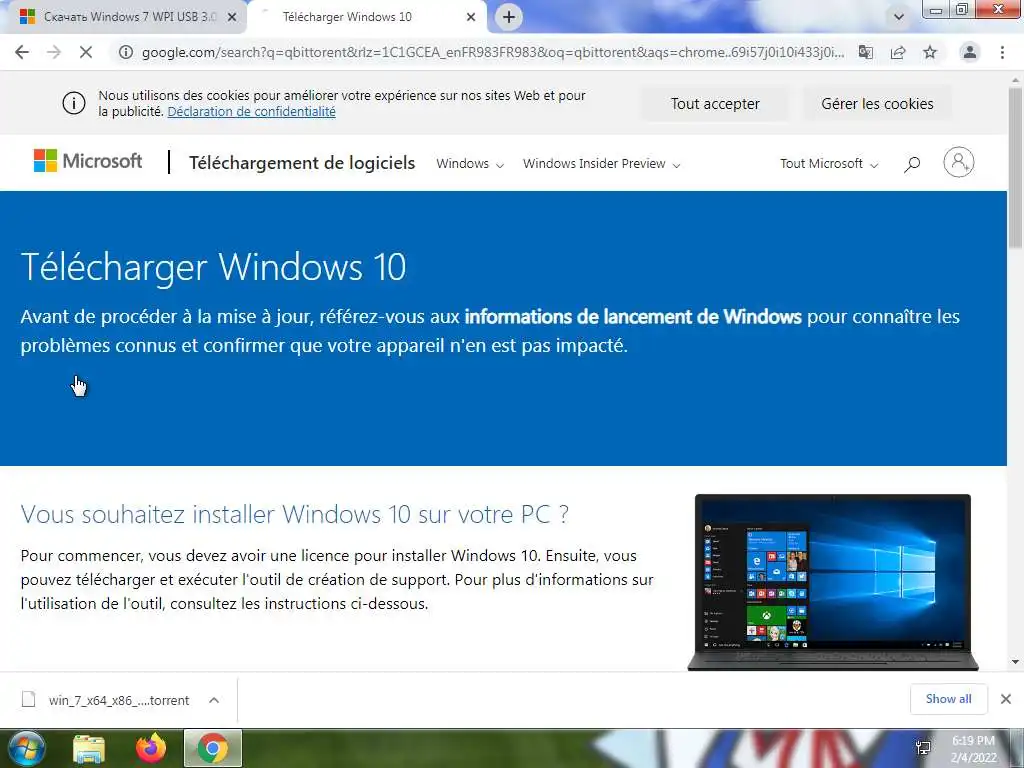The image size is (1024, 768).
Task: Share this page icon
Action: [898, 52]
